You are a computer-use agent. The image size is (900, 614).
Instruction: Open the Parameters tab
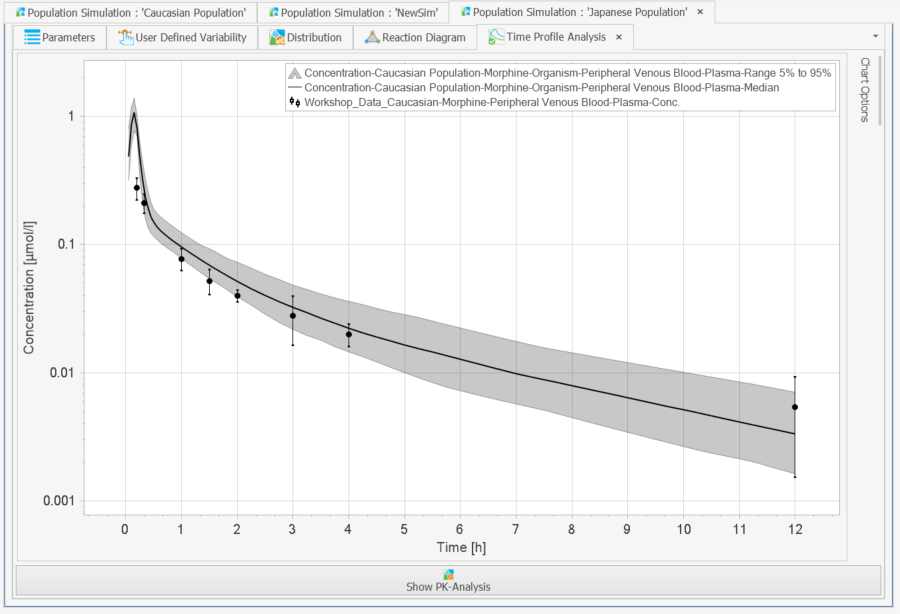(60, 37)
